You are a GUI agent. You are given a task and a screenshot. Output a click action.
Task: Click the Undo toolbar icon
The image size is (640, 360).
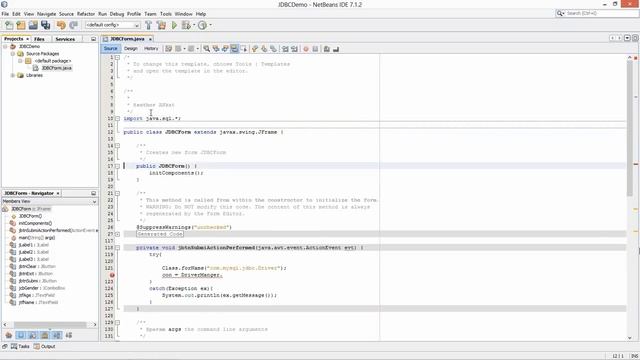pyautogui.click(x=61, y=25)
